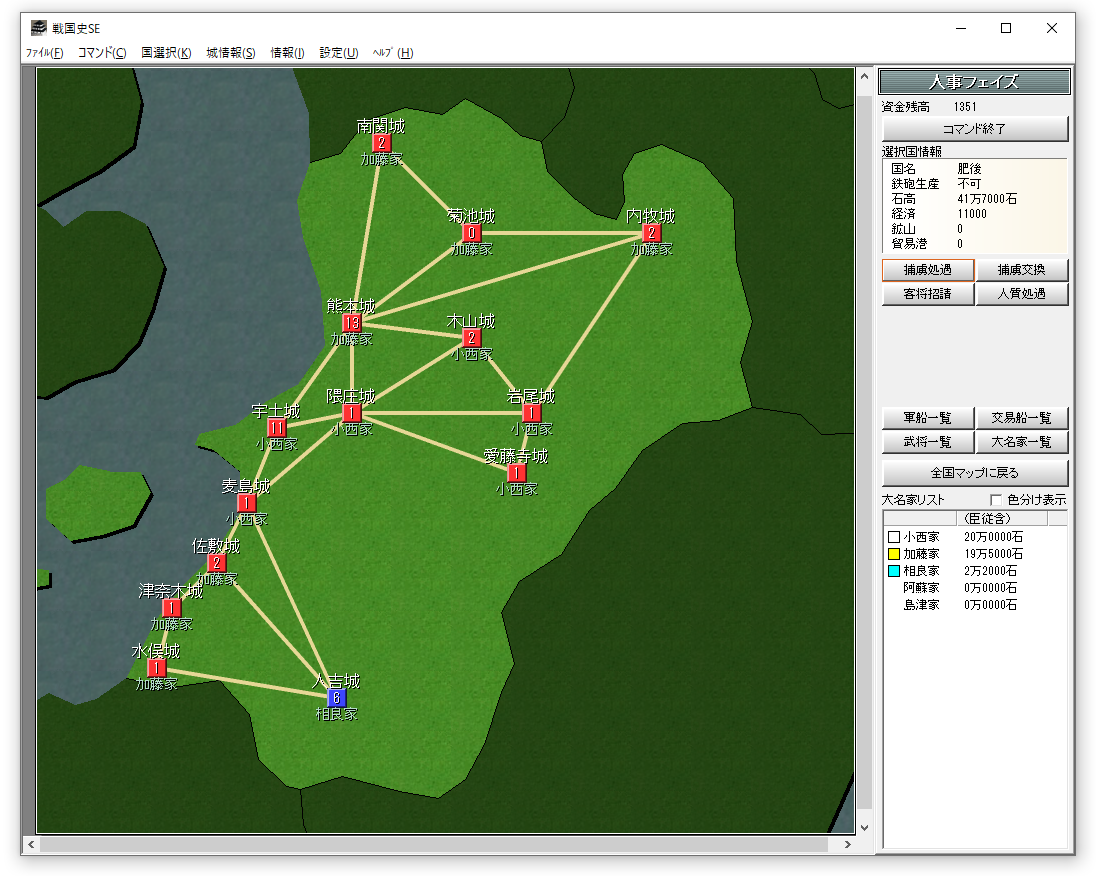The height and width of the screenshot is (876, 1096).
Task: Open the 城情報(S) menu
Action: tap(231, 53)
